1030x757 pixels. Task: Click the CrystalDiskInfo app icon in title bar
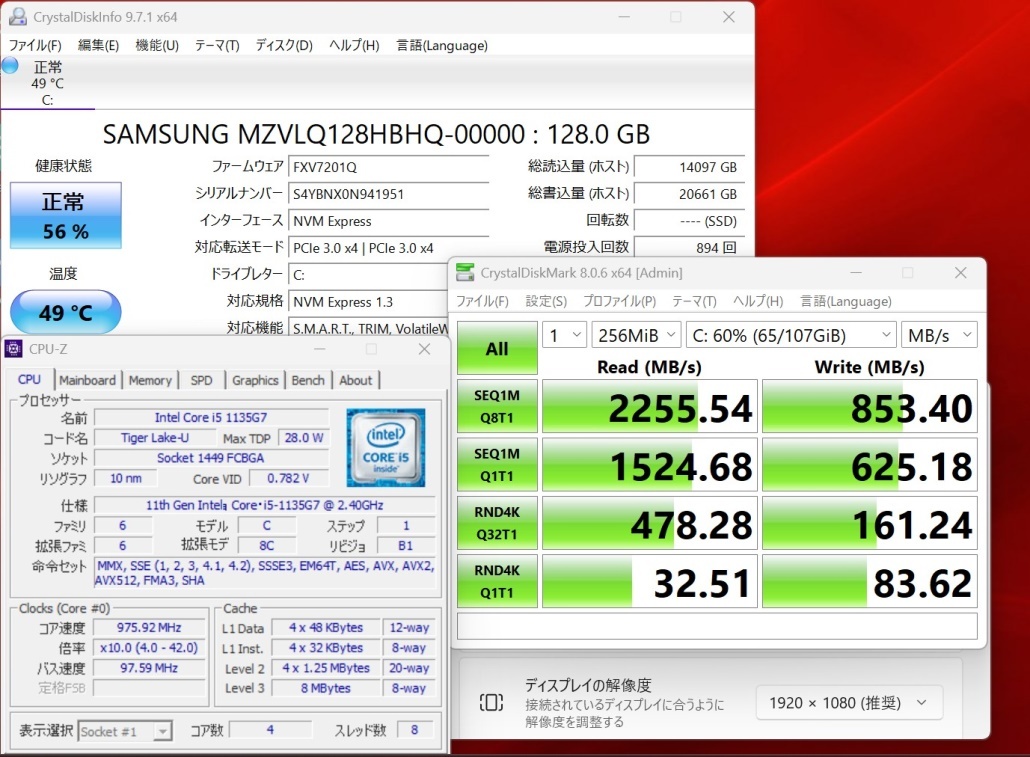pos(18,17)
